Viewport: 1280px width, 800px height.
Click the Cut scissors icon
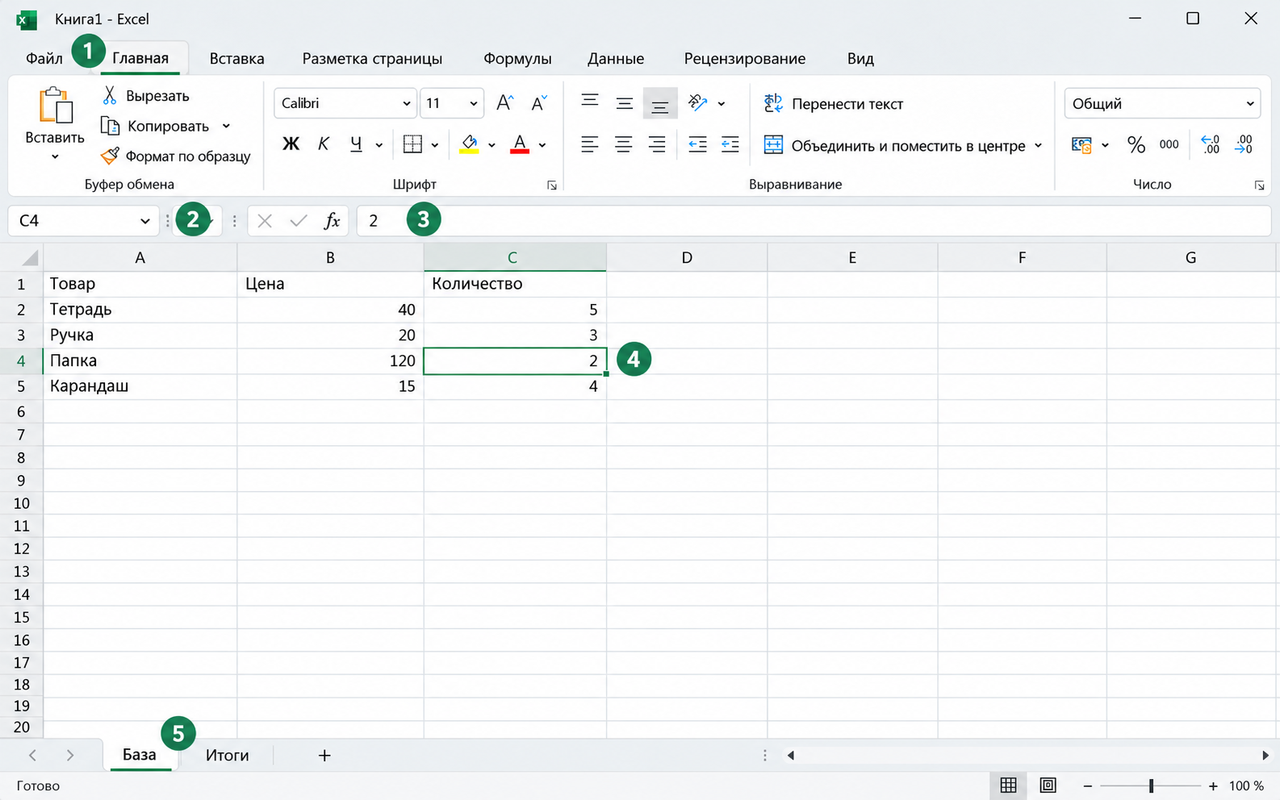(110, 96)
